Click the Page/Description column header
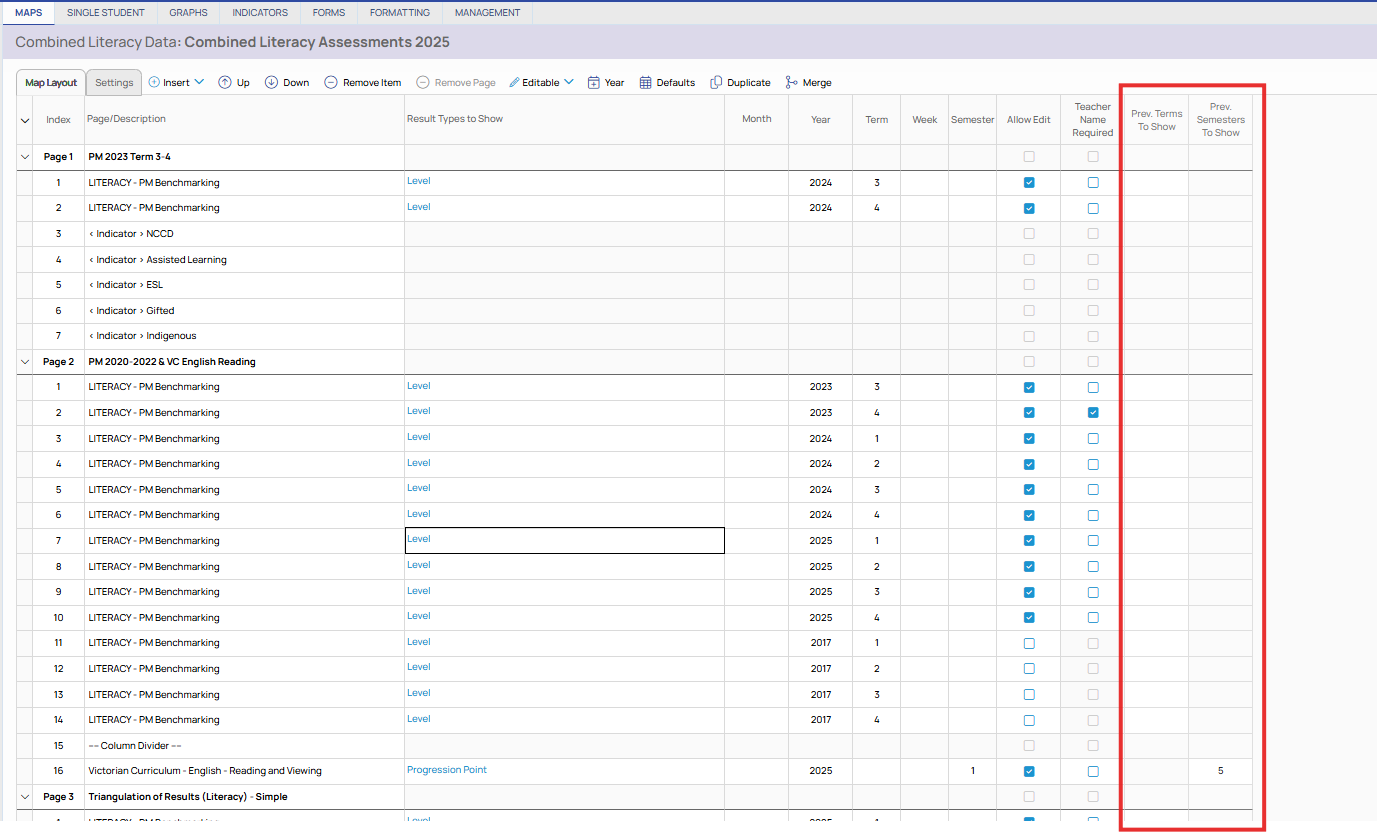This screenshot has width=1377, height=832. coord(127,119)
